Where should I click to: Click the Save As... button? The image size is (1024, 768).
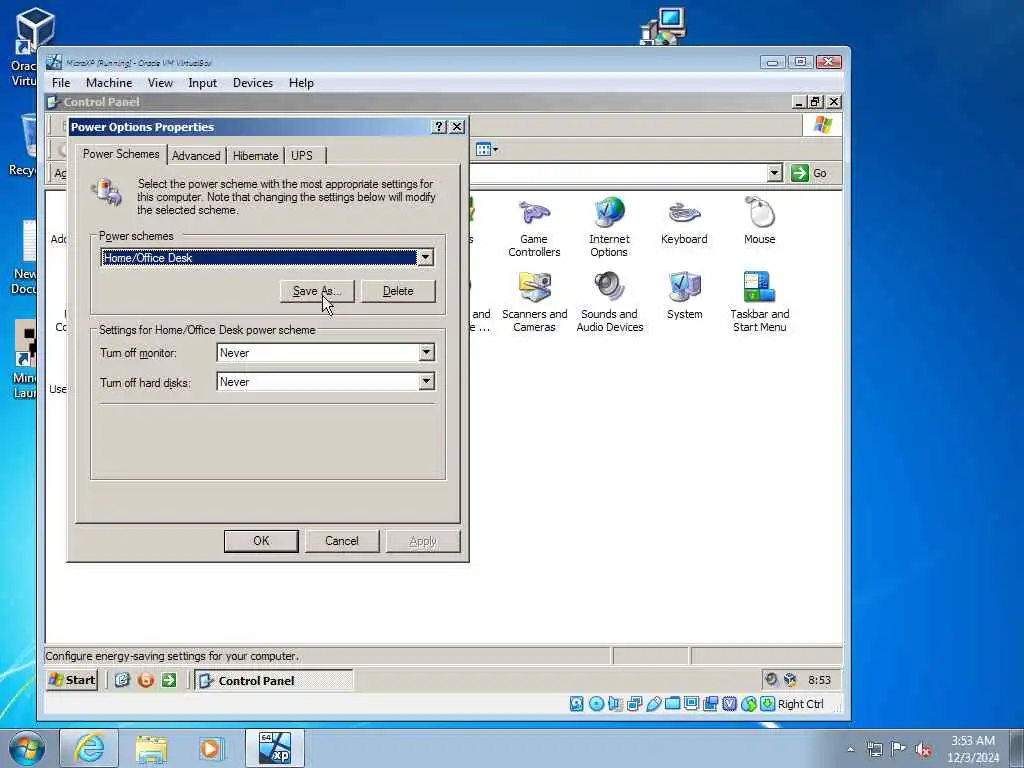tap(317, 291)
